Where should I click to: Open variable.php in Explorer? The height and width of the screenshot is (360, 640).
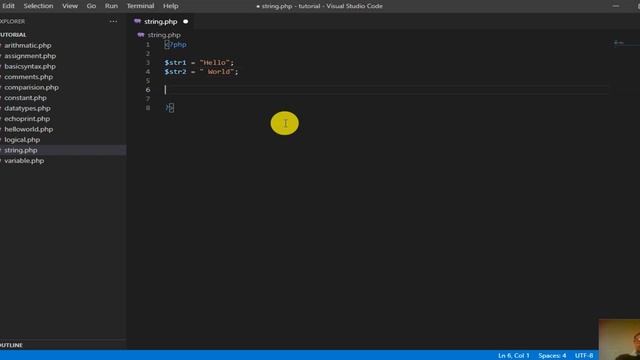point(24,161)
